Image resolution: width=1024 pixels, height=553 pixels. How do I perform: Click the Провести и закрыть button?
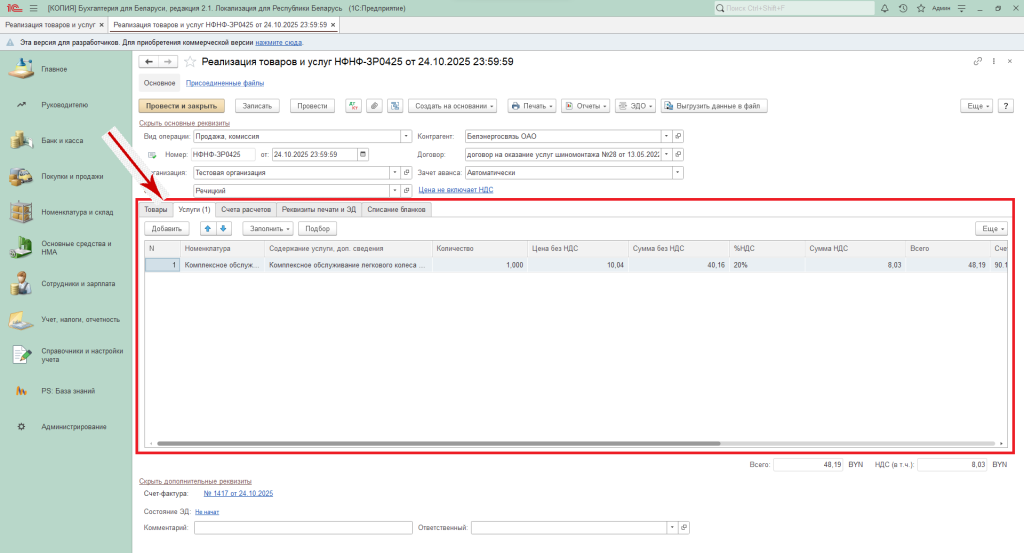coord(181,105)
